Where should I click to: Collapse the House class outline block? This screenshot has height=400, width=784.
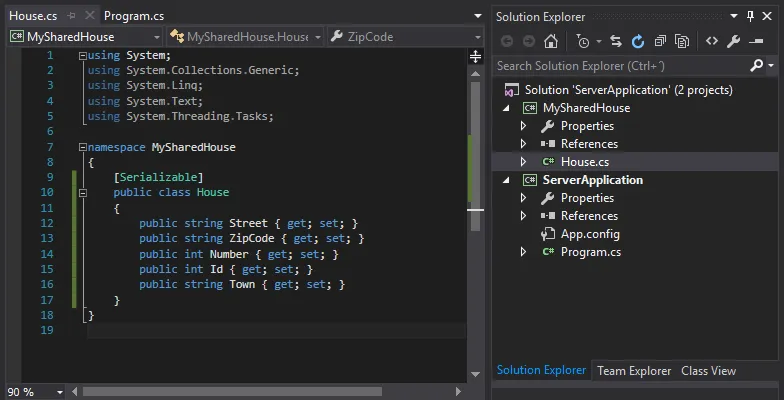click(83, 193)
